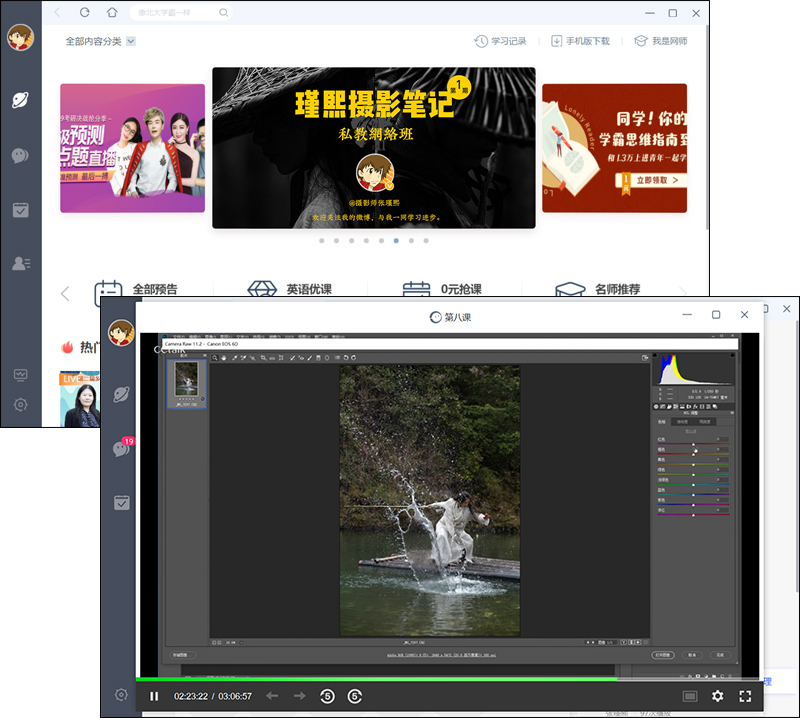
Task: Open 手机版下载 mobile download link
Action: point(580,41)
